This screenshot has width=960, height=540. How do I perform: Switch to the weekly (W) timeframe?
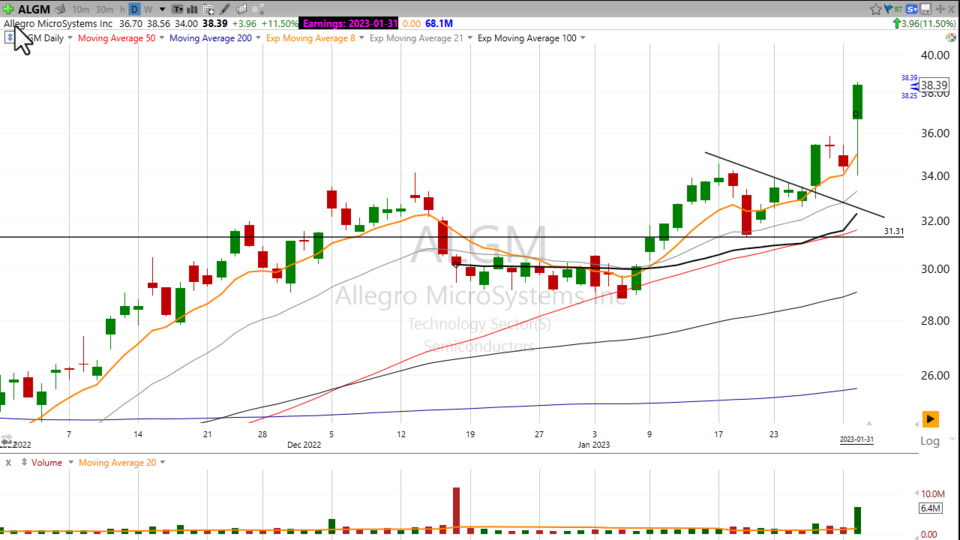click(x=148, y=9)
